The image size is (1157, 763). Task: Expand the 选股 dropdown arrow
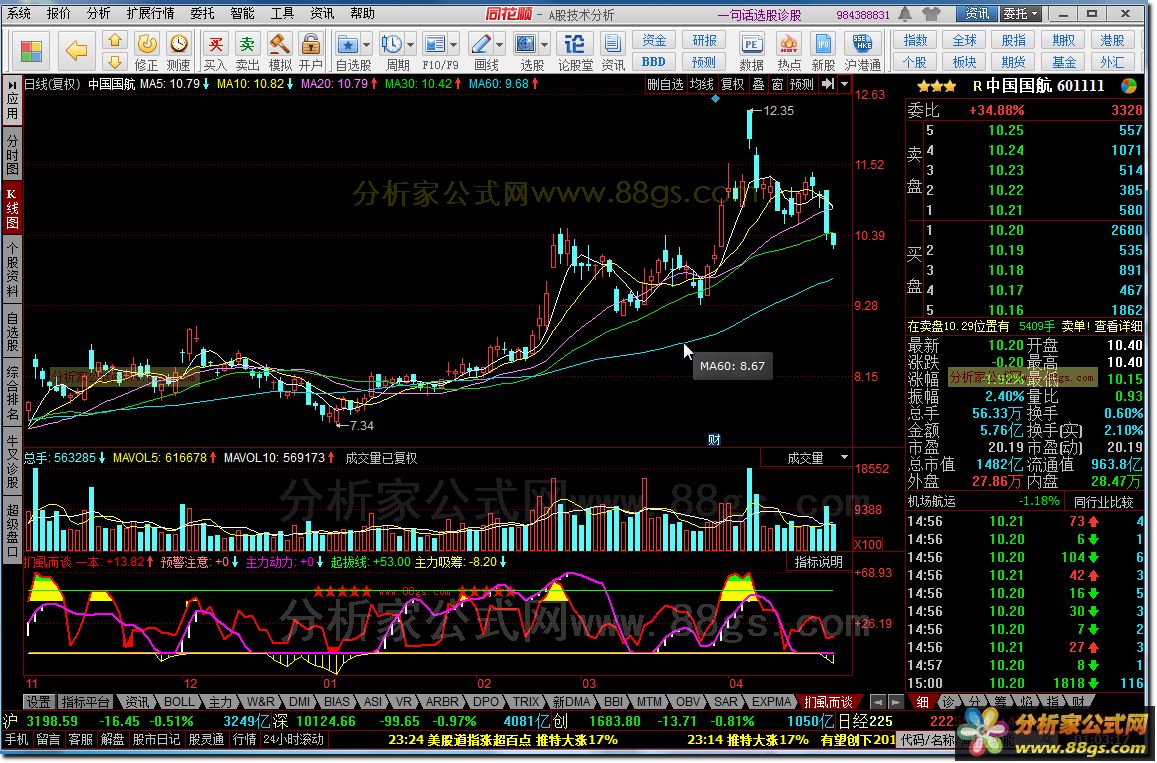[x=544, y=44]
